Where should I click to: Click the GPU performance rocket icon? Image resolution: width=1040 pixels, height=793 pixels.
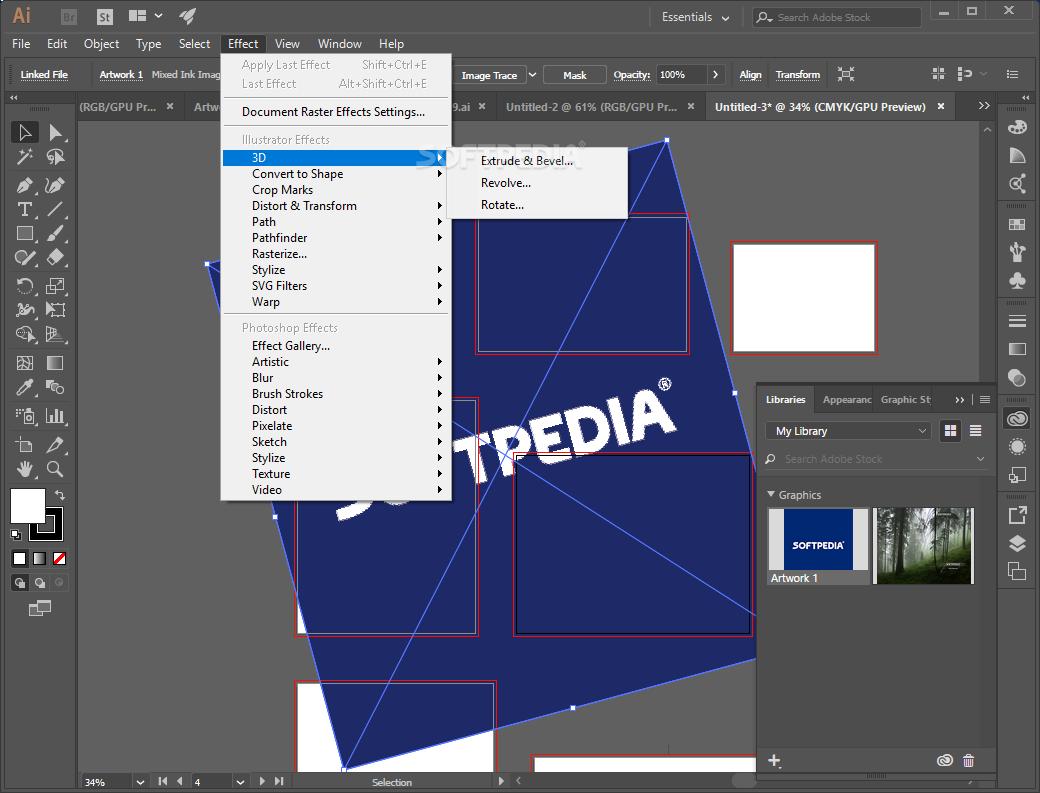click(x=188, y=17)
